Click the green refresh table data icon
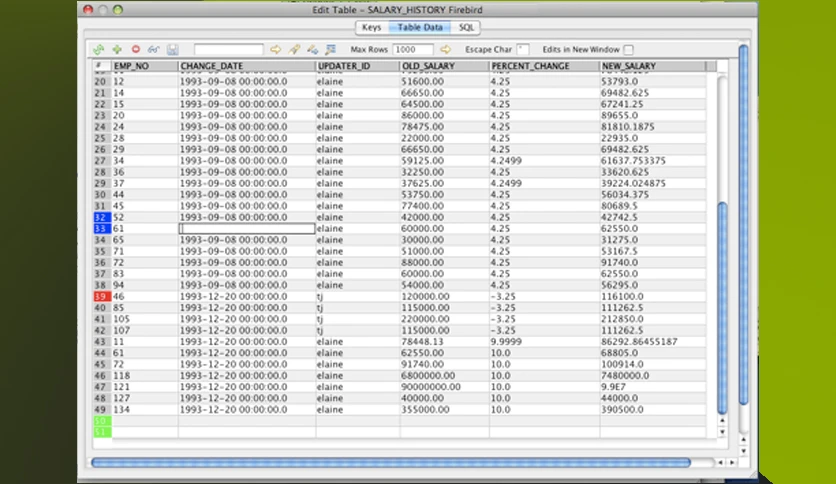Screen dimensions: 836x484 click(99, 50)
